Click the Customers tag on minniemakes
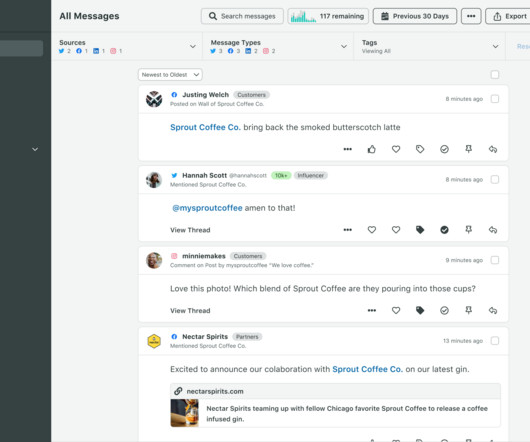This screenshot has width=530, height=442. point(248,256)
